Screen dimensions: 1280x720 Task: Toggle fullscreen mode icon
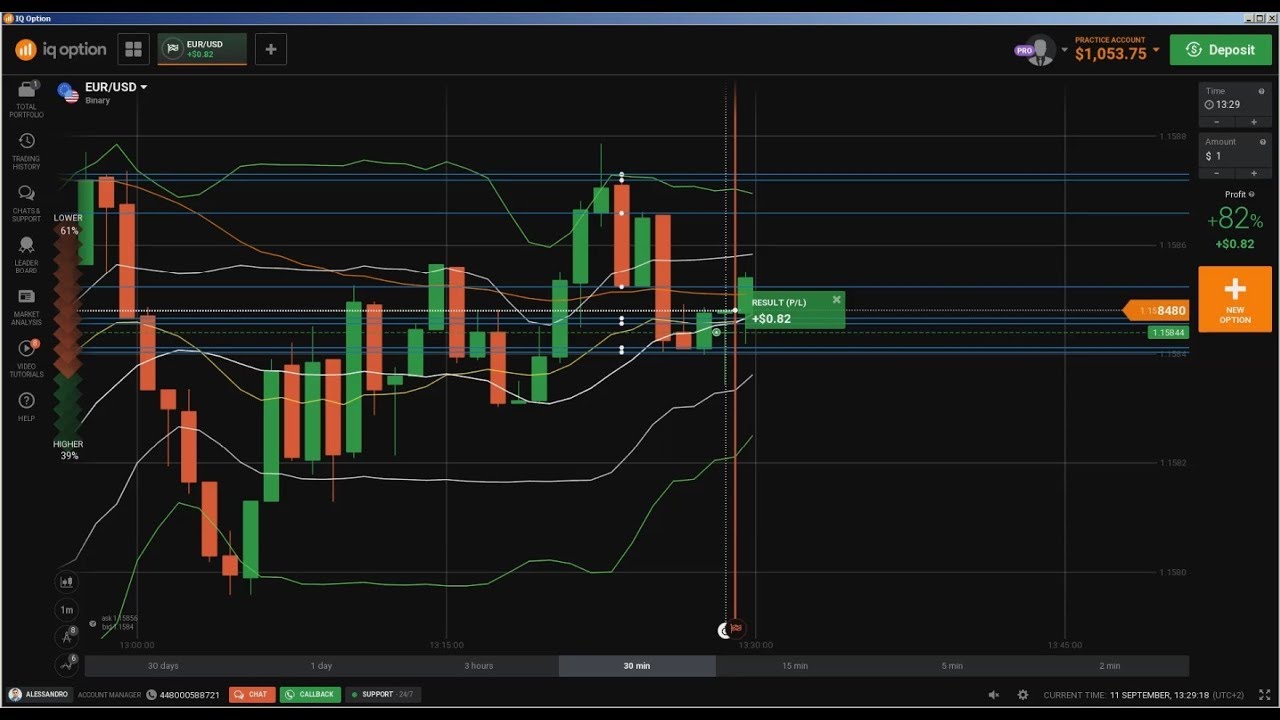coord(1265,694)
